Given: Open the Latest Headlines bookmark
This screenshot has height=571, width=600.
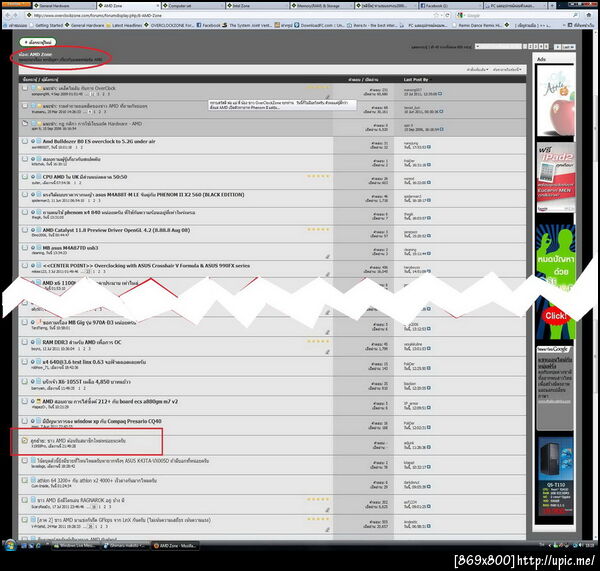Looking at the screenshot, I should point(124,25).
